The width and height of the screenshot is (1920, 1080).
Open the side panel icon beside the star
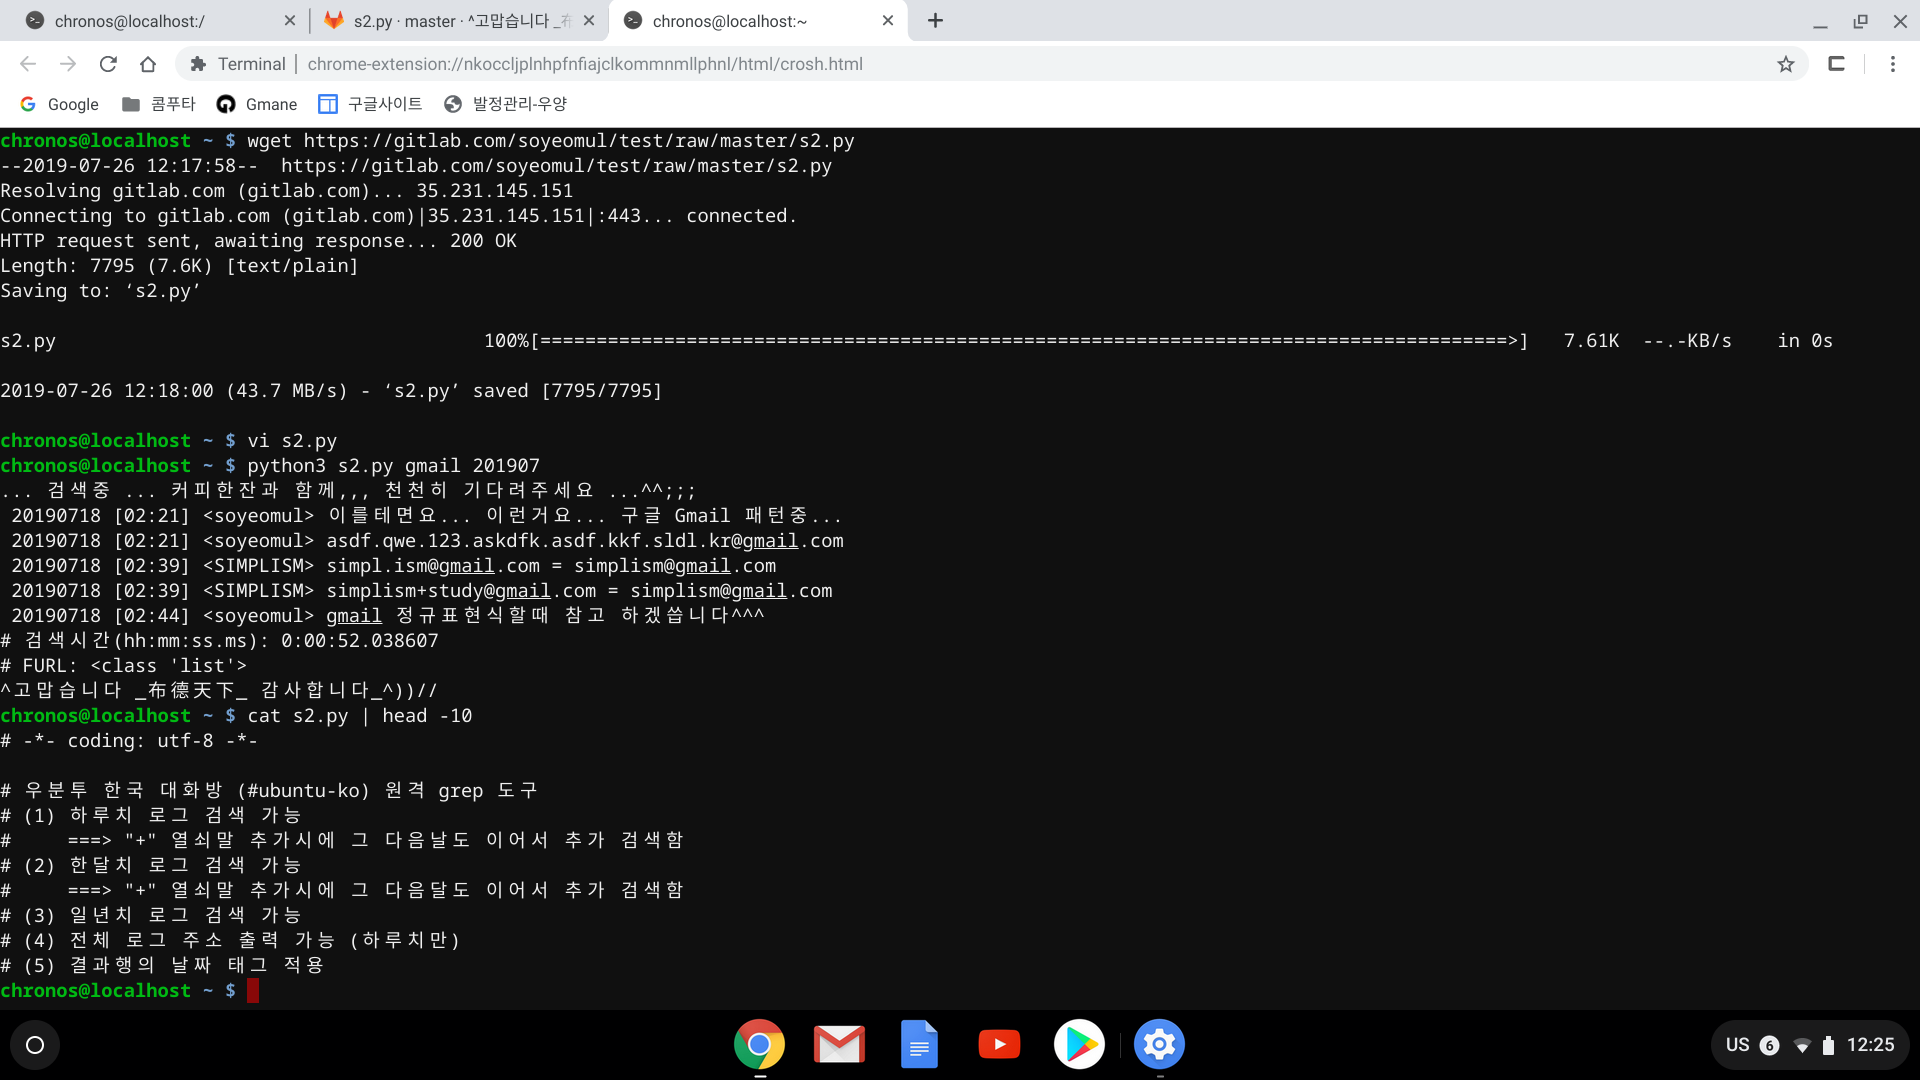click(1837, 63)
